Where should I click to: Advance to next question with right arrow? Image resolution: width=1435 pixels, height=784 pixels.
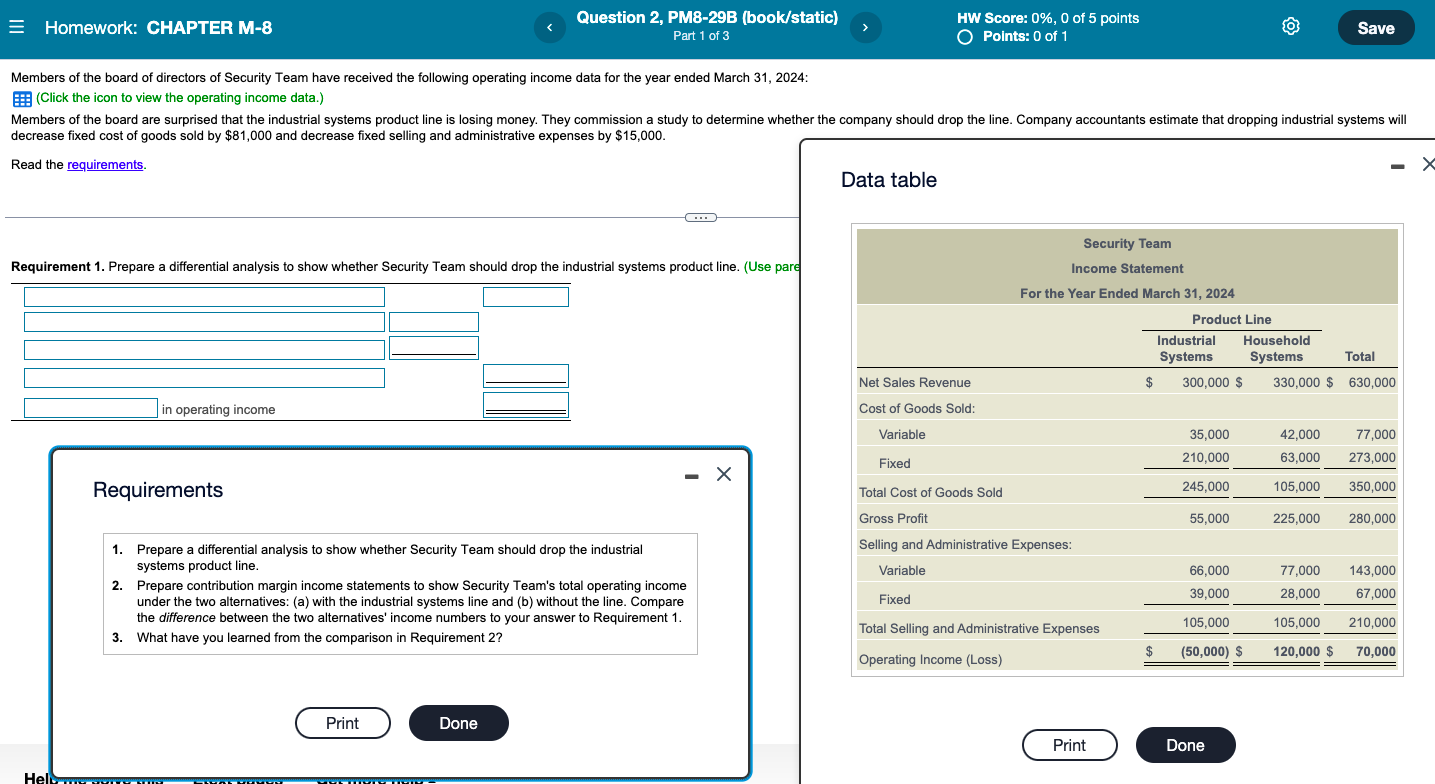coord(865,27)
